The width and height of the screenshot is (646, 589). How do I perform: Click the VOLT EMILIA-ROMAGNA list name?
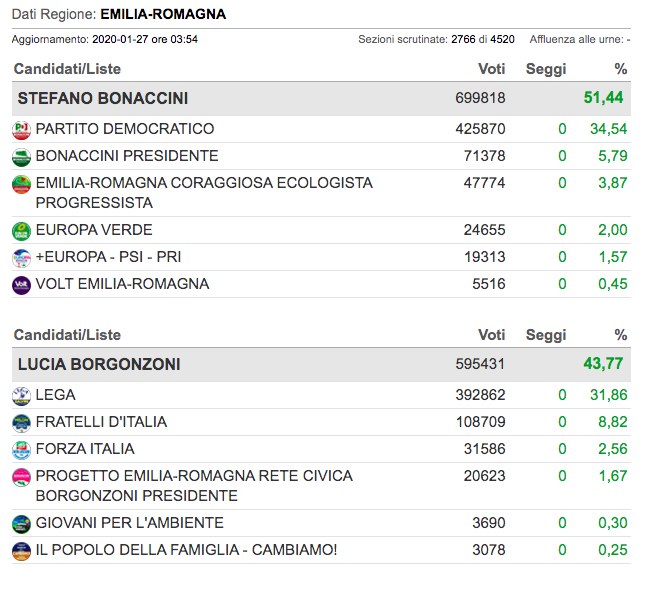coord(122,284)
